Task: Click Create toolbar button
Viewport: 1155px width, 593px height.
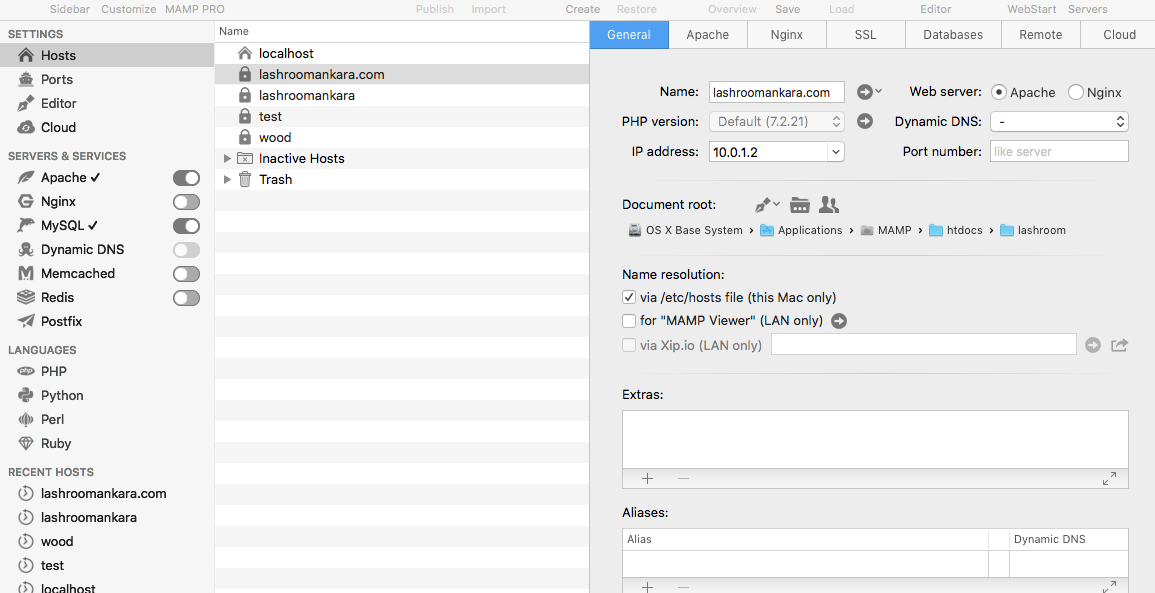Action: pos(583,9)
